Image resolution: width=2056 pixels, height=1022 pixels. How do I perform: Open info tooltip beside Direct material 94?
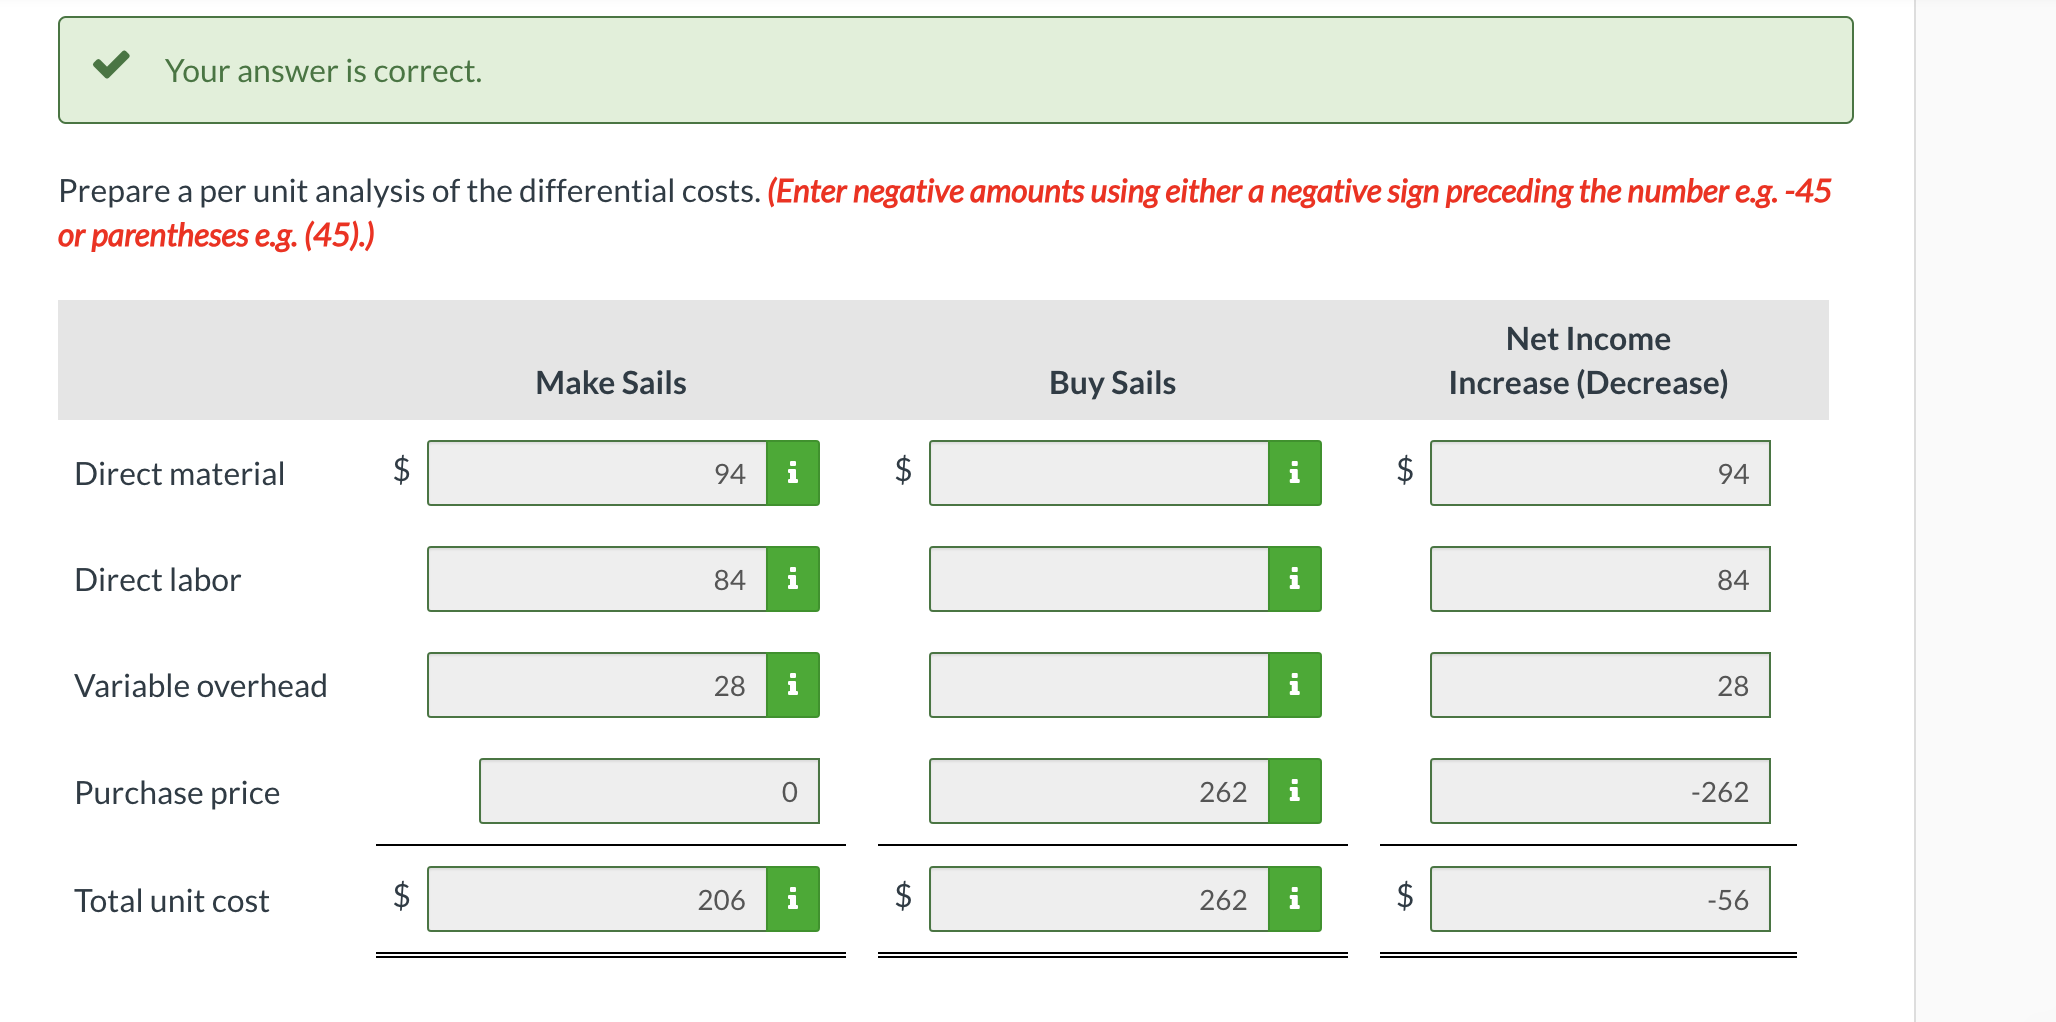(x=793, y=473)
